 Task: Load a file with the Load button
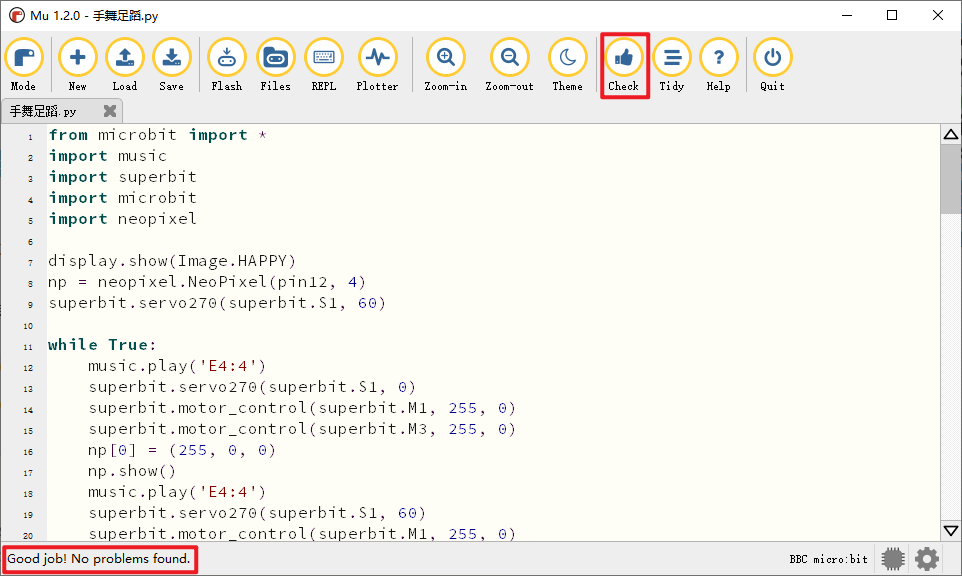click(125, 64)
